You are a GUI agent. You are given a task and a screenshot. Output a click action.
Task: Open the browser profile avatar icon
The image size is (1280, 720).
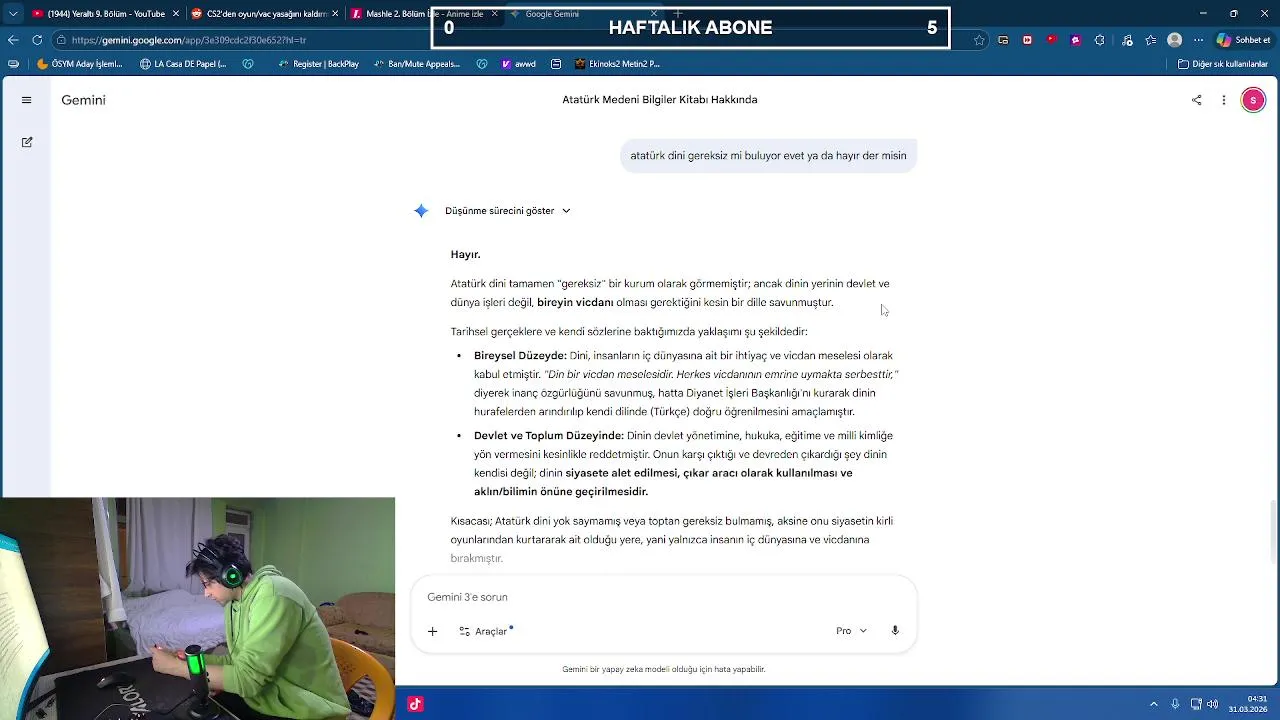click(x=1175, y=40)
